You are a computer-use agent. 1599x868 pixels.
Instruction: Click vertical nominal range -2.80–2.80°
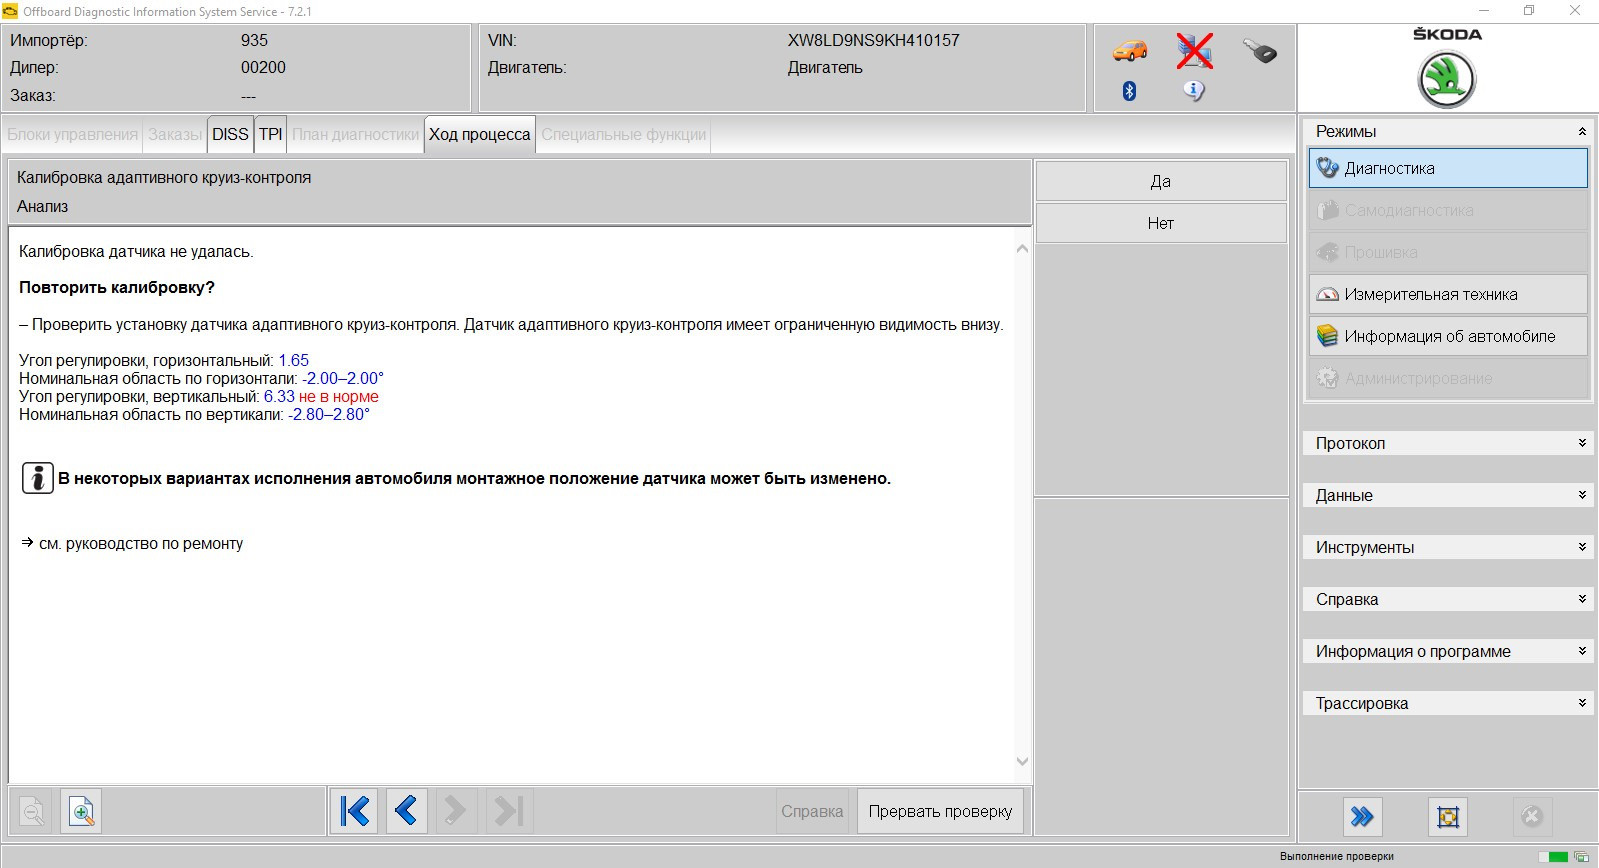coord(329,414)
